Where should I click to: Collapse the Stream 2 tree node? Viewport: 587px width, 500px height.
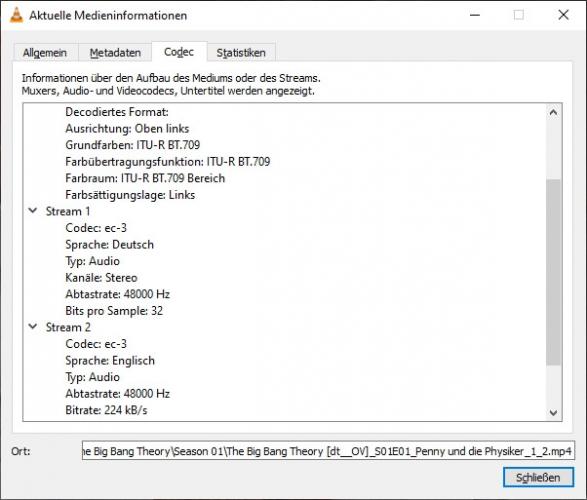pyautogui.click(x=33, y=327)
